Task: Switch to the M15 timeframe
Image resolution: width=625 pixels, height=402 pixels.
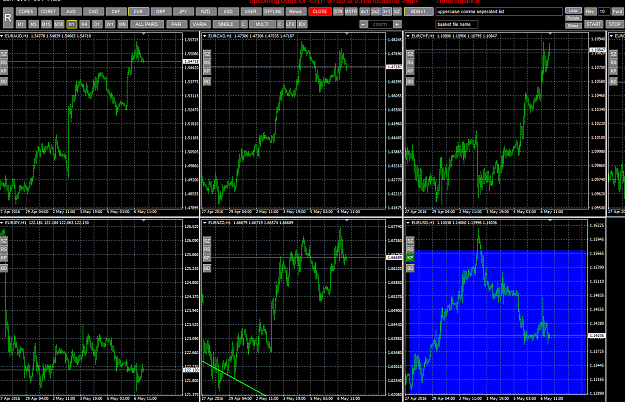Action: (x=46, y=24)
